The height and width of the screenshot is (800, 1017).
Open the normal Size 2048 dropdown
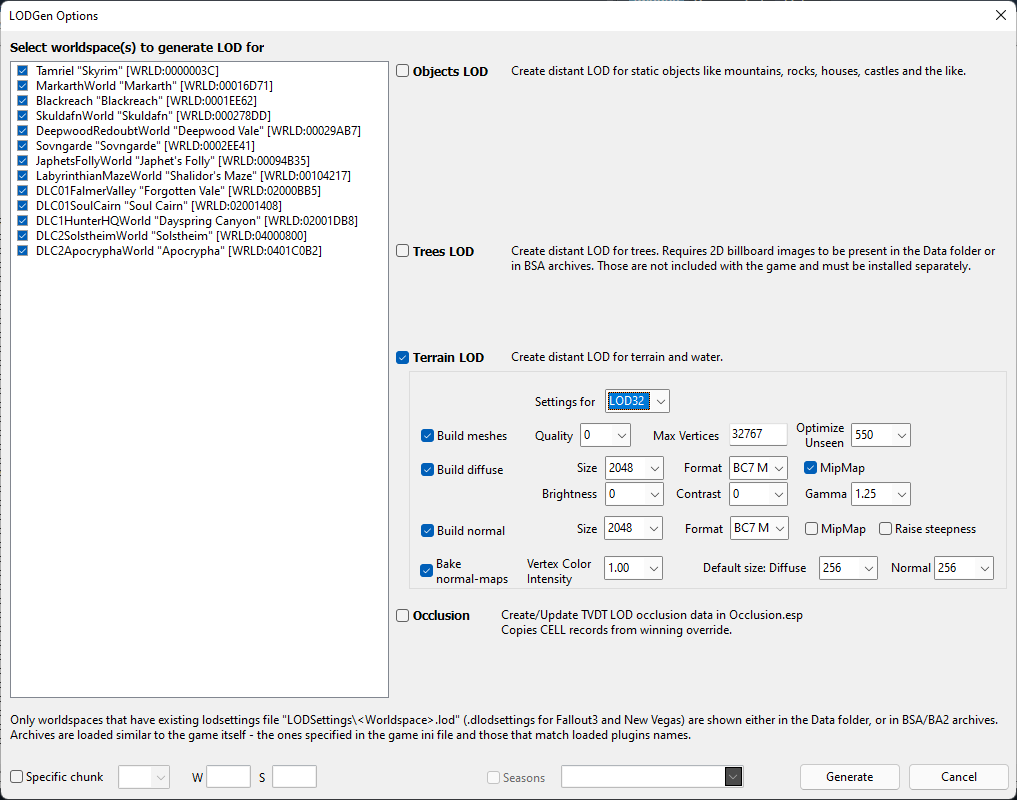[x=654, y=529]
